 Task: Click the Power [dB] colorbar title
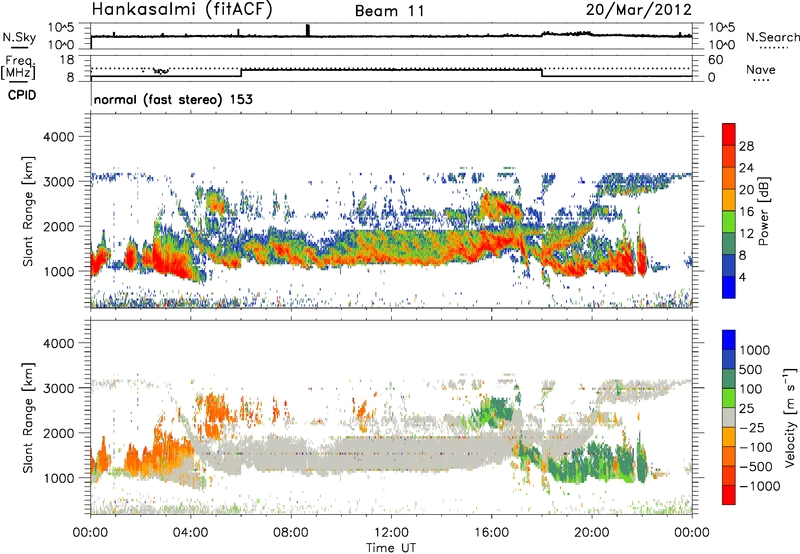[x=764, y=211]
